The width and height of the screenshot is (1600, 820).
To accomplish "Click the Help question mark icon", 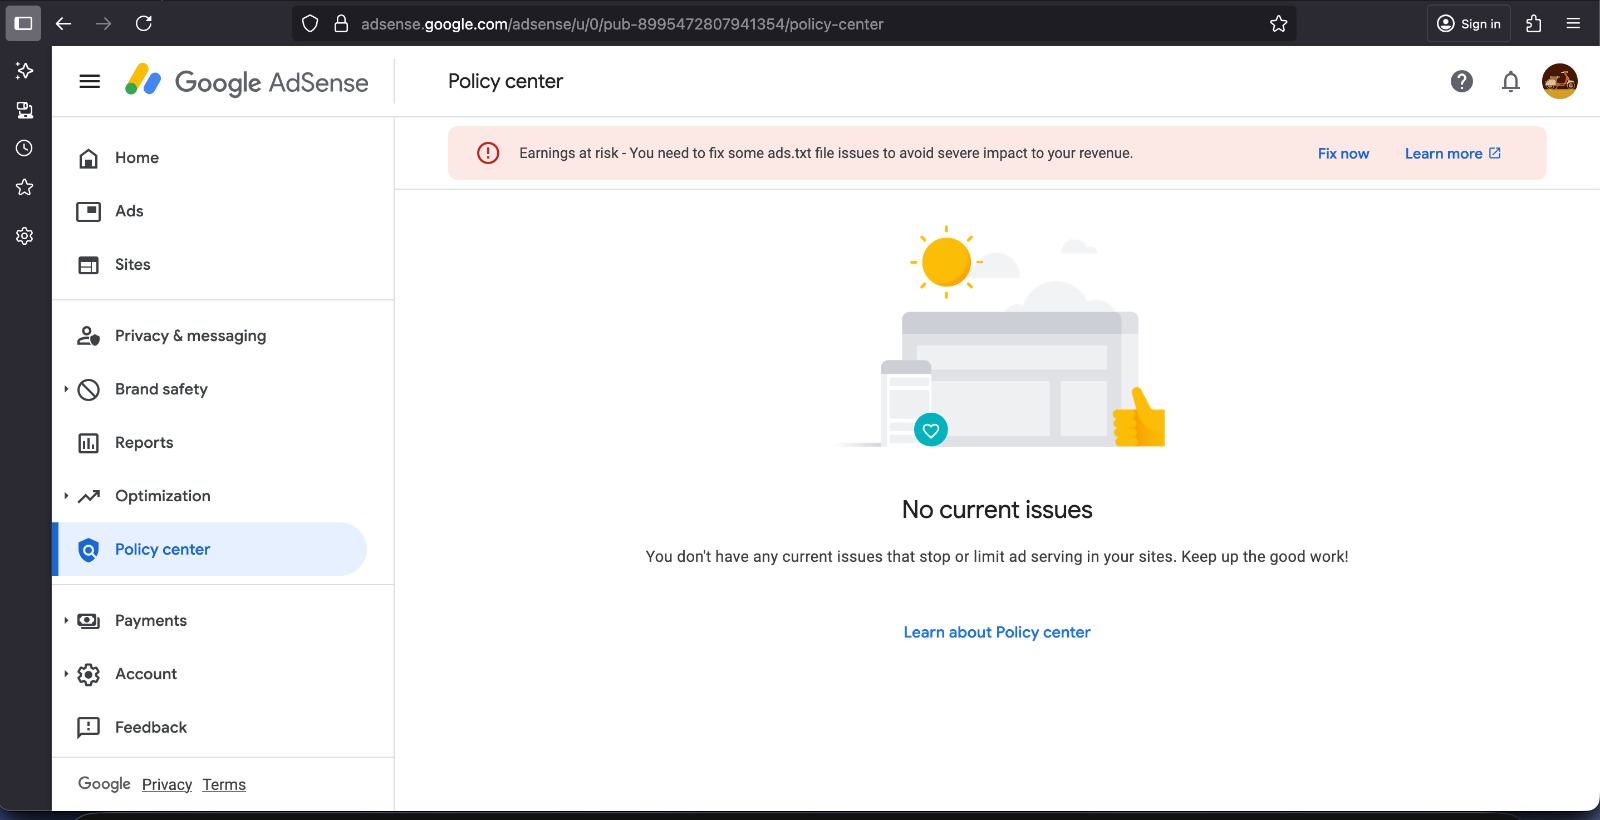I will 1461,82.
